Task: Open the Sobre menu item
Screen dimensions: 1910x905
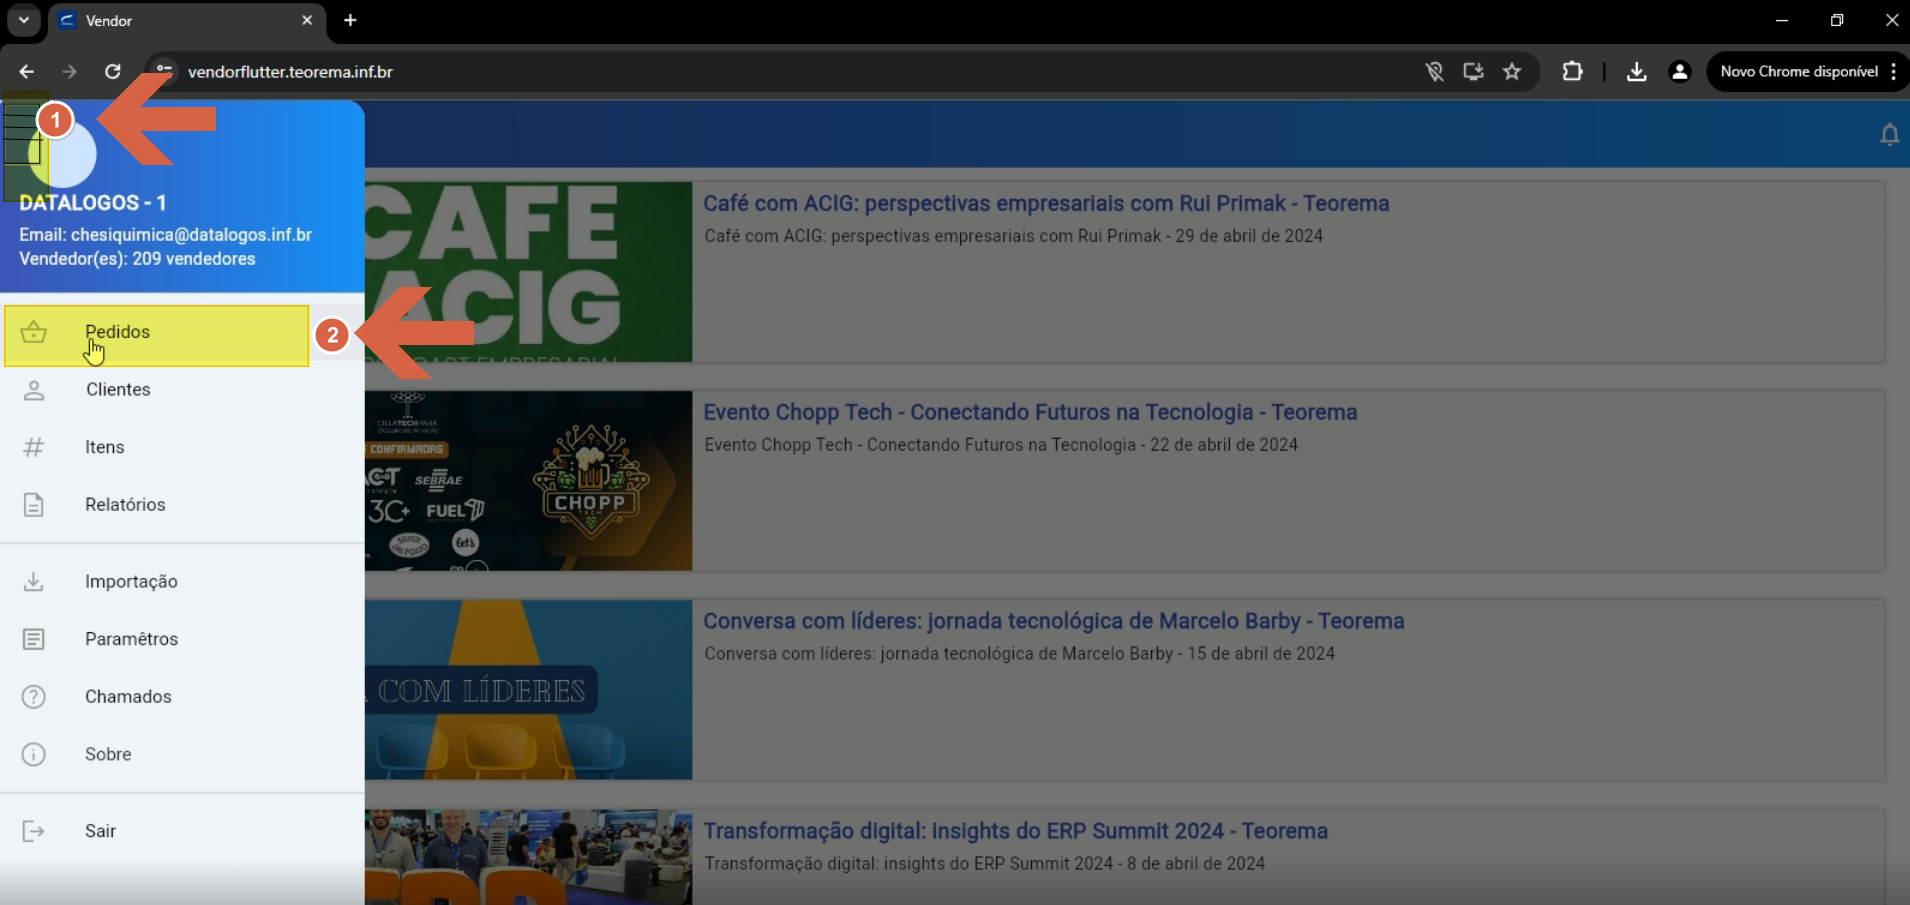Action: (182, 754)
